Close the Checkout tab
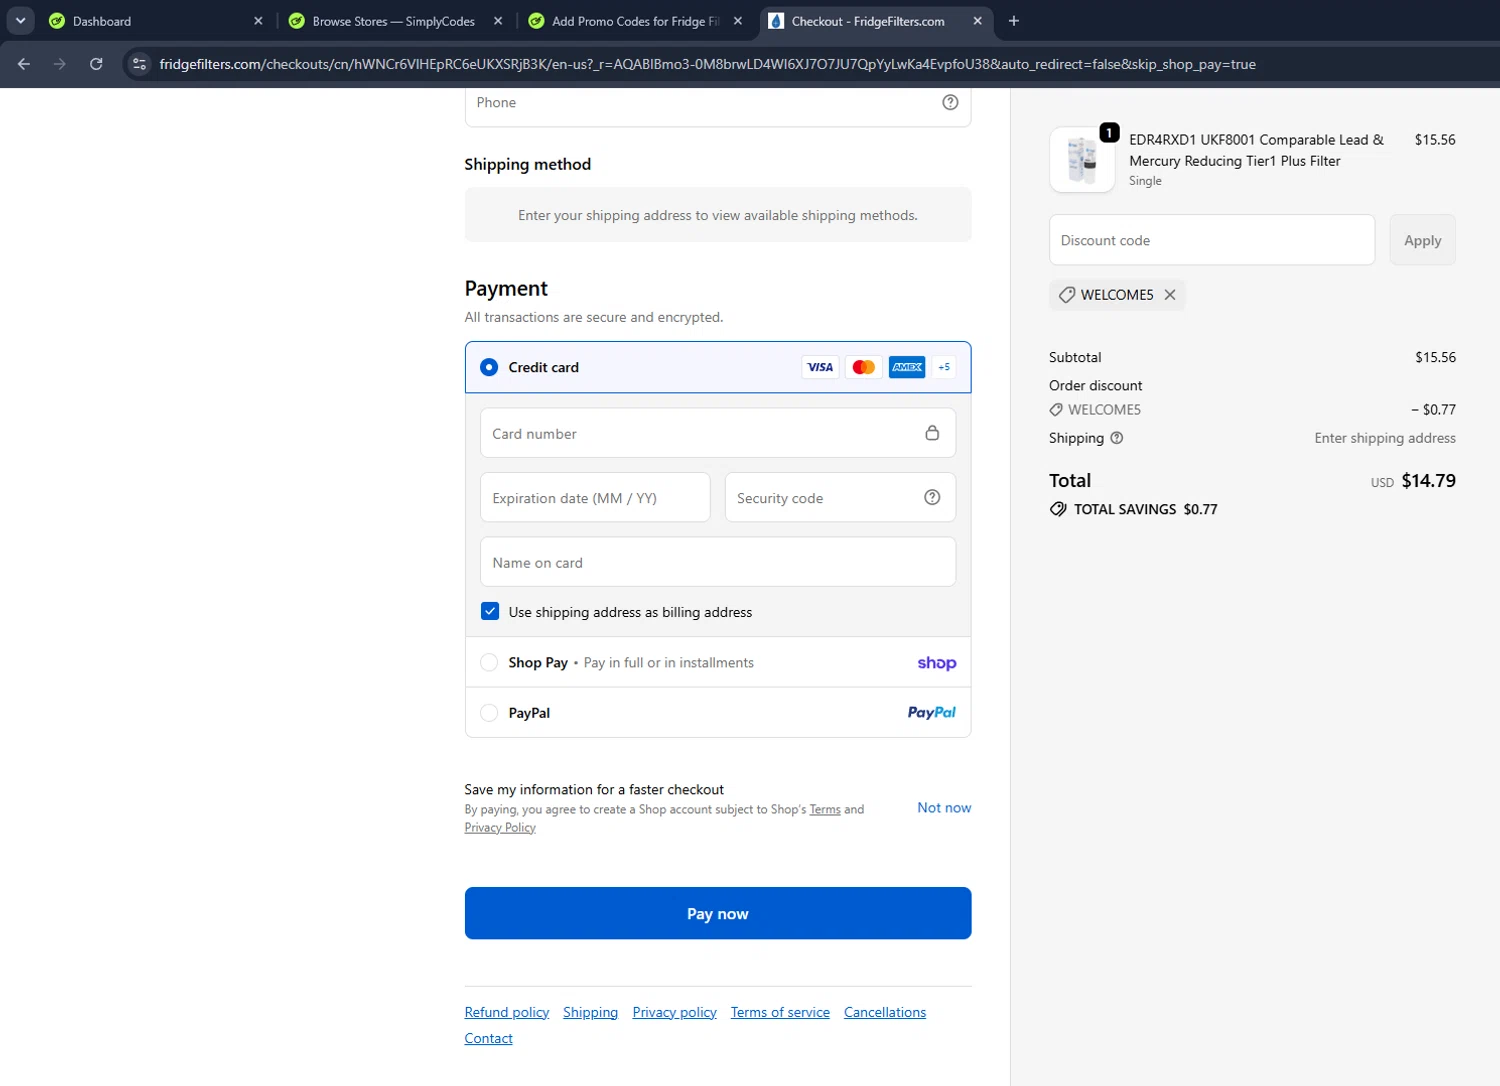Viewport: 1500px width, 1086px height. (978, 21)
